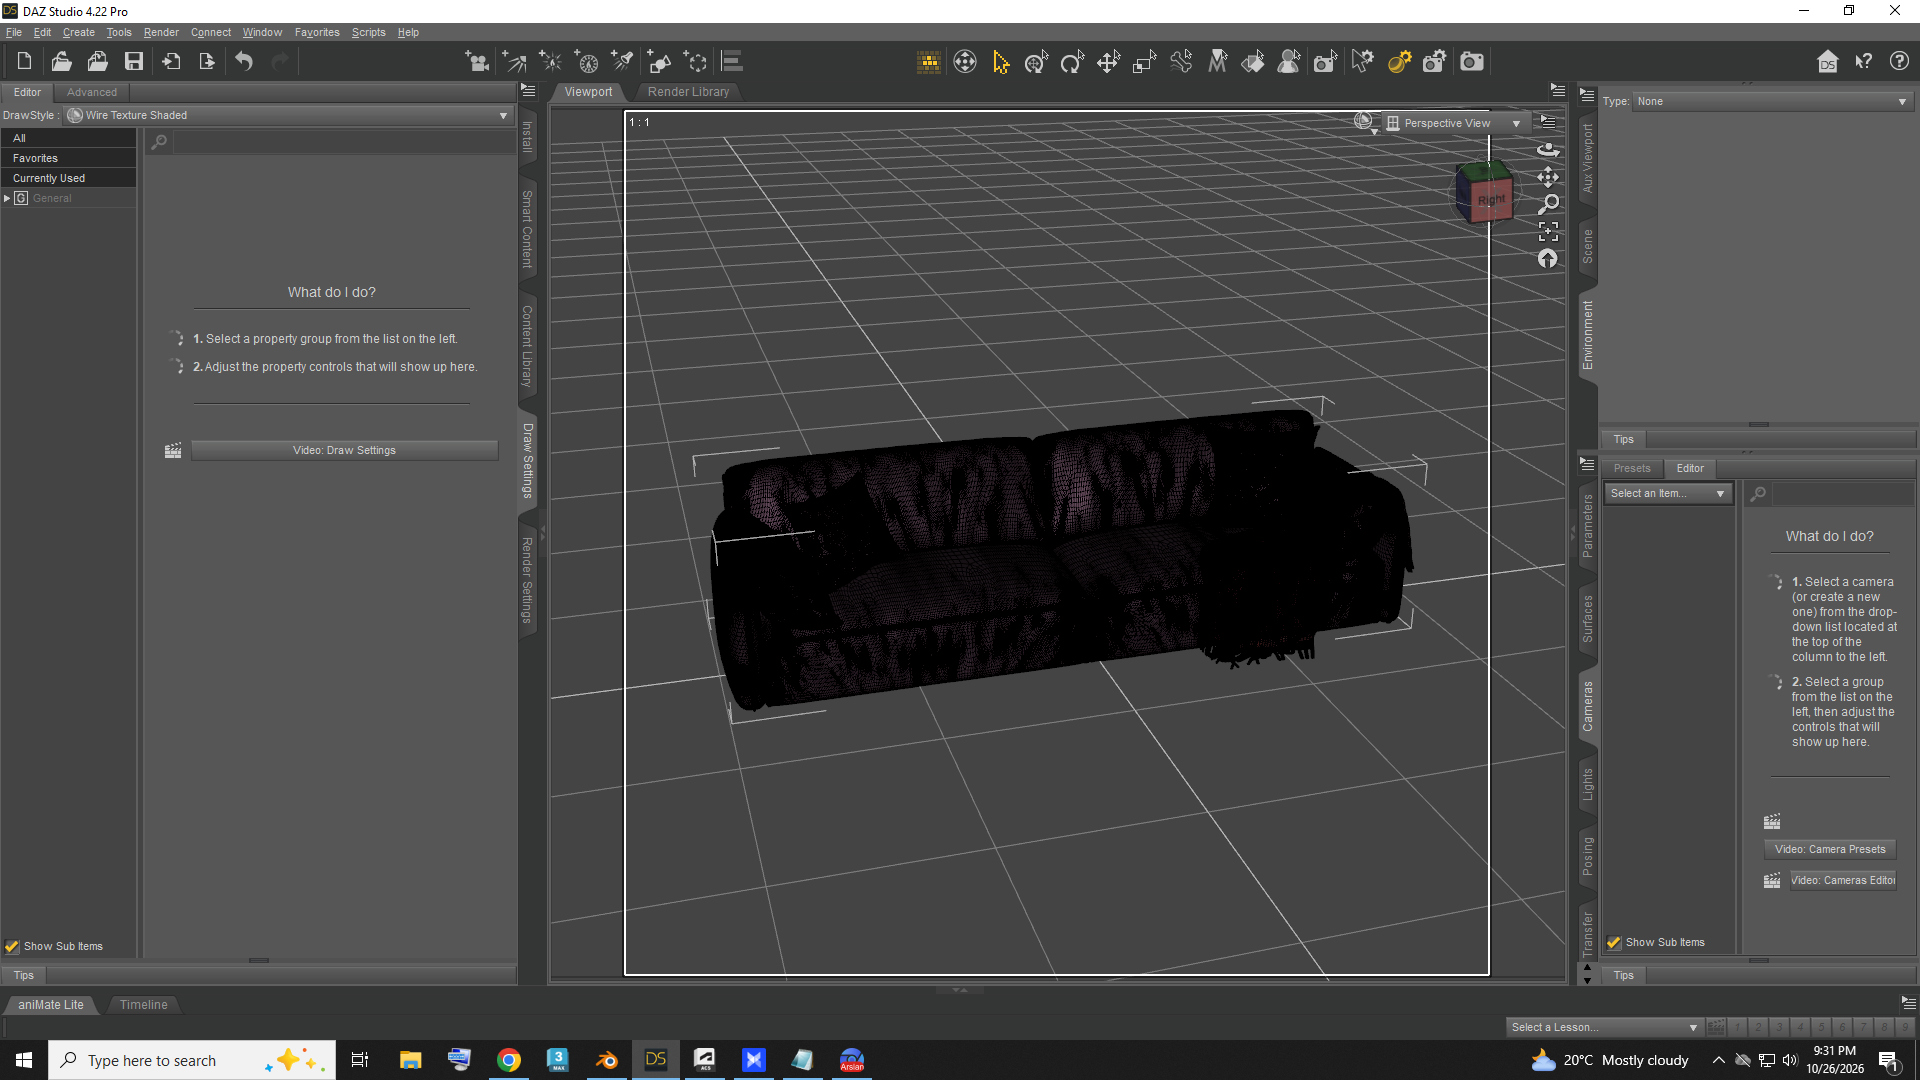Create a new point light from the toolbar
This screenshot has width=1920, height=1080.
pyautogui.click(x=550, y=62)
